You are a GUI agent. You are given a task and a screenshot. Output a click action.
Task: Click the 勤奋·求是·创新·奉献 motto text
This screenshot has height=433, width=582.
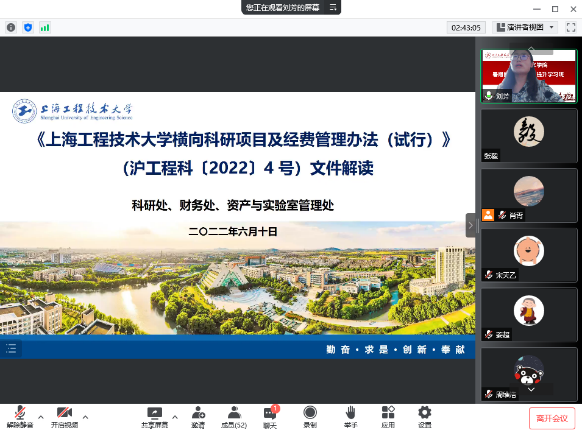coord(395,350)
